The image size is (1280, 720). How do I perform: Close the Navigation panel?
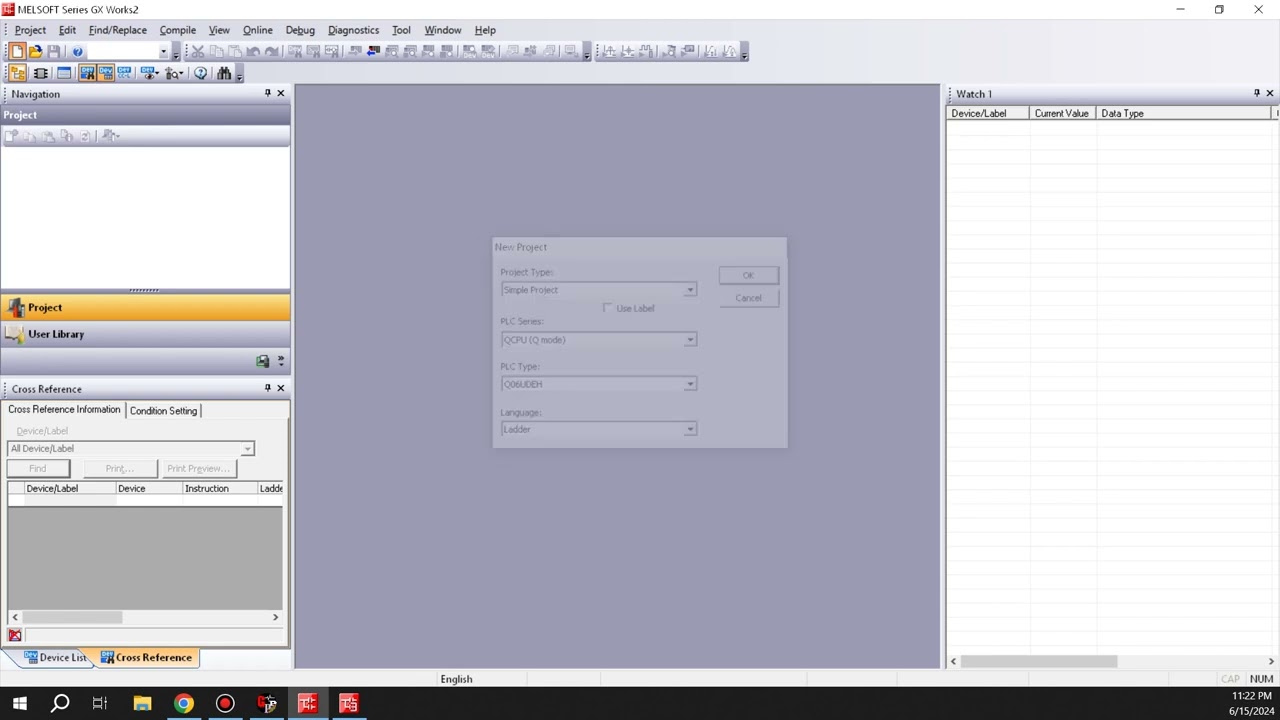point(280,93)
